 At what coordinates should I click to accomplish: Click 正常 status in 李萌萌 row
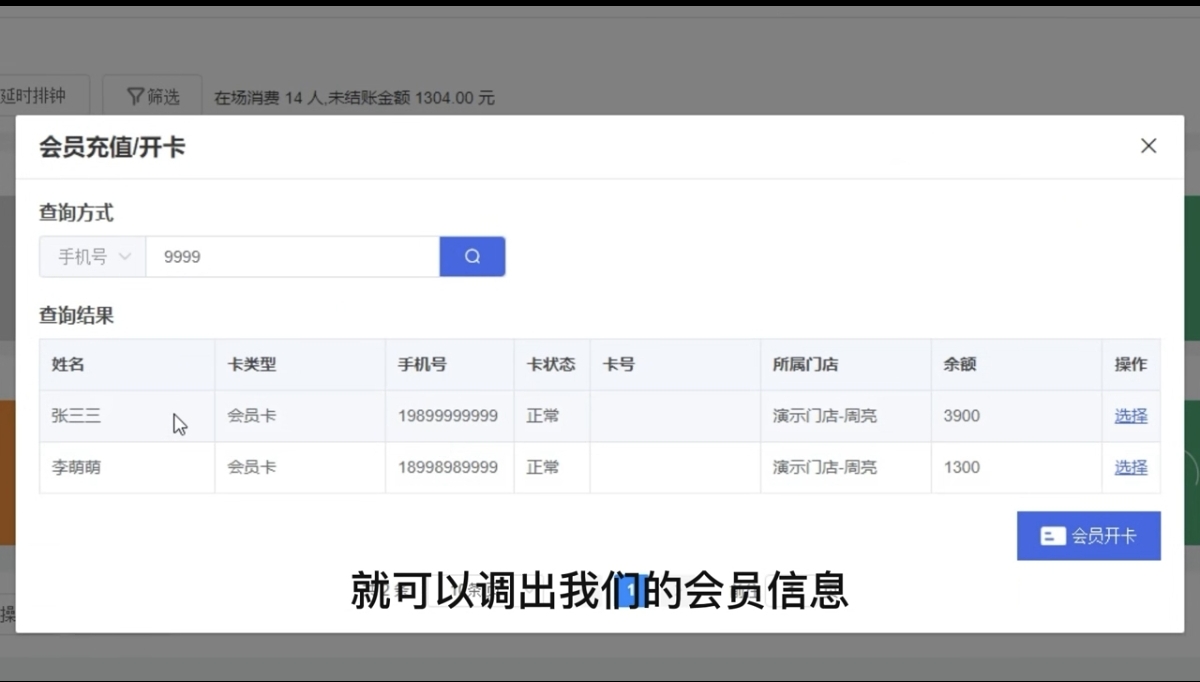tap(543, 467)
